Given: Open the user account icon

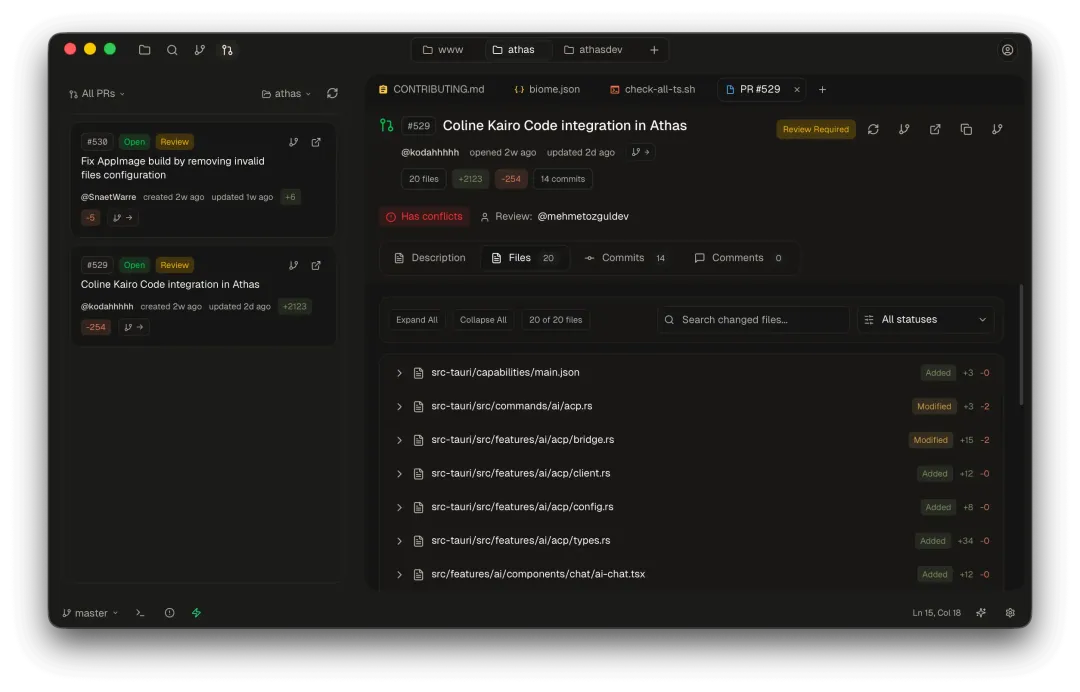Looking at the screenshot, I should (1007, 50).
